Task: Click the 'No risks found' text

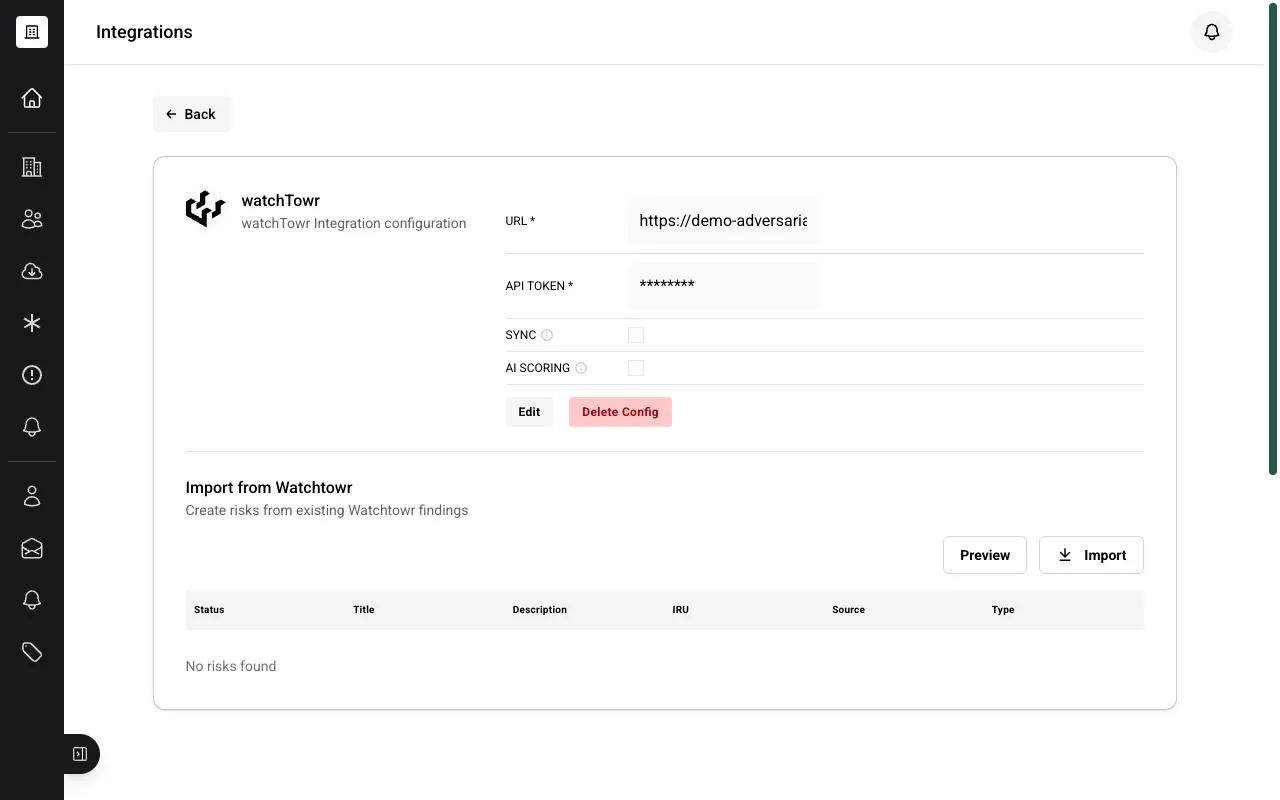Action: click(x=231, y=666)
